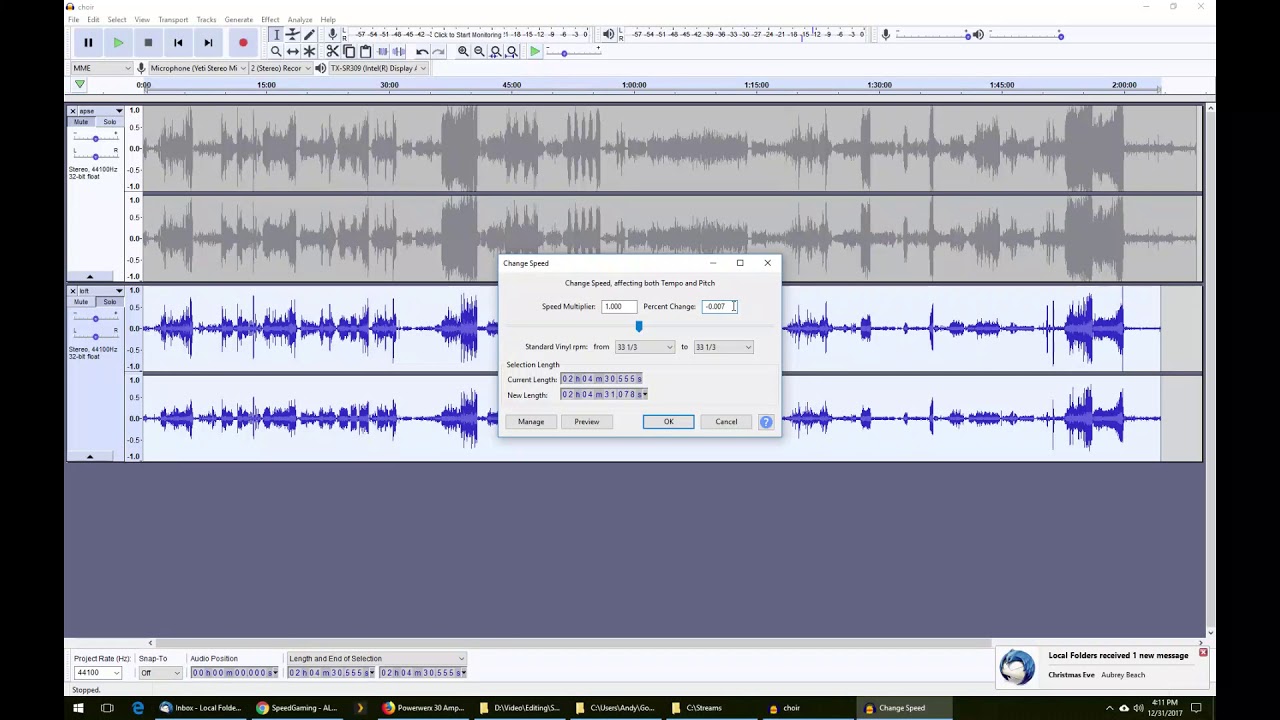This screenshot has width=1280, height=720.
Task: Open the File menu
Action: [x=73, y=20]
